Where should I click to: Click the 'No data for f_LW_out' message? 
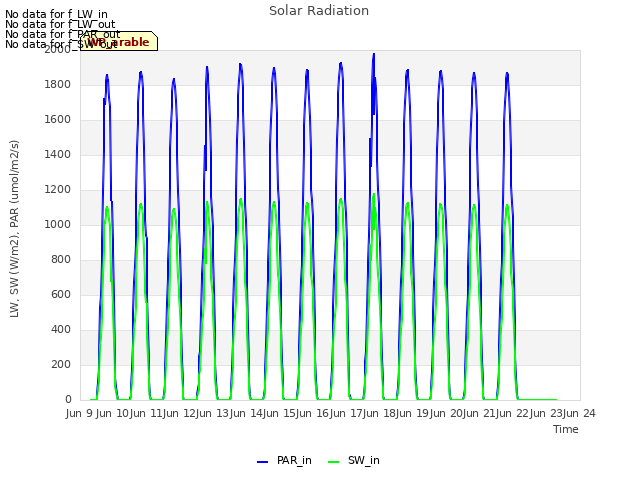click(60, 24)
